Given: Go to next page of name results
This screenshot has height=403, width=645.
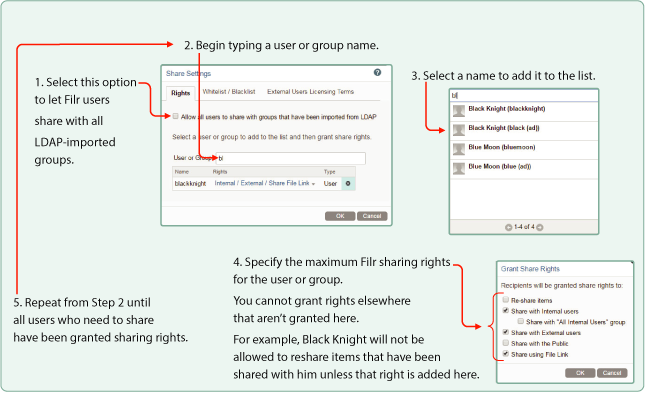Looking at the screenshot, I should pos(540,227).
